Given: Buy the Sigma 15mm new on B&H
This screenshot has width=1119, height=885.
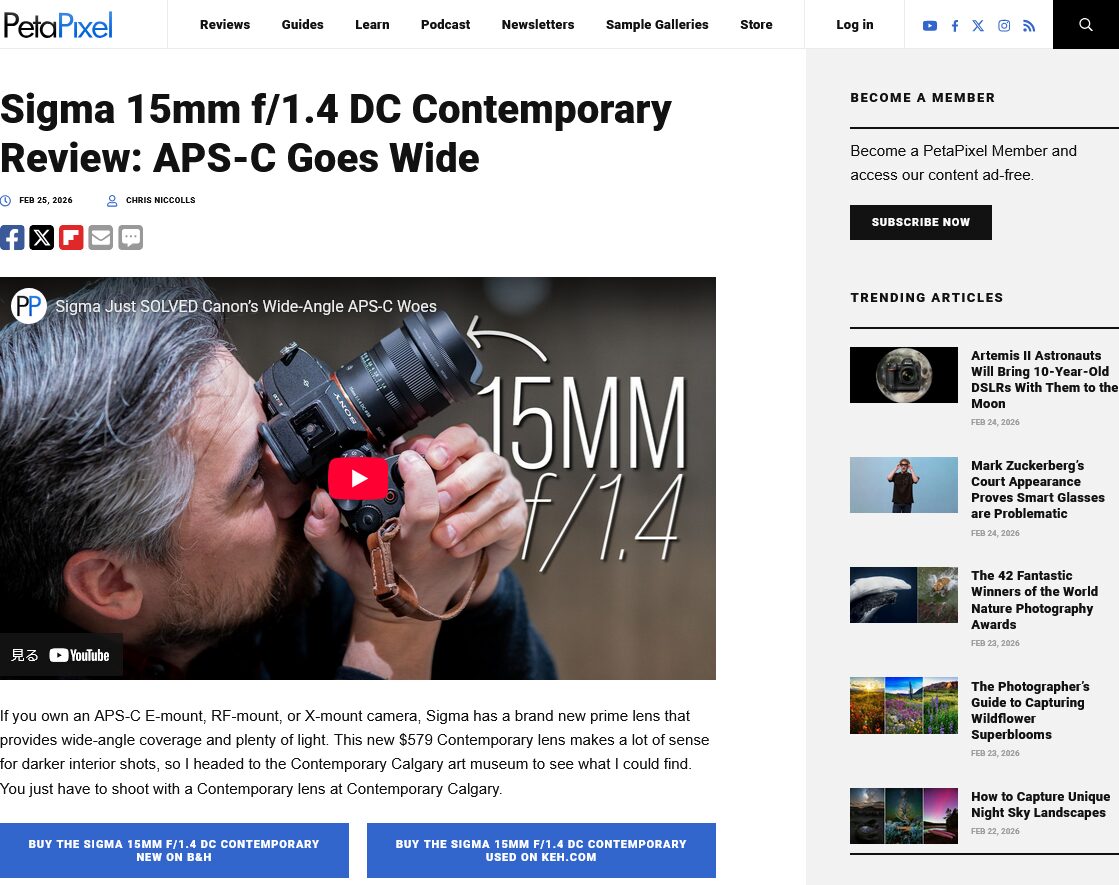Looking at the screenshot, I should point(174,850).
